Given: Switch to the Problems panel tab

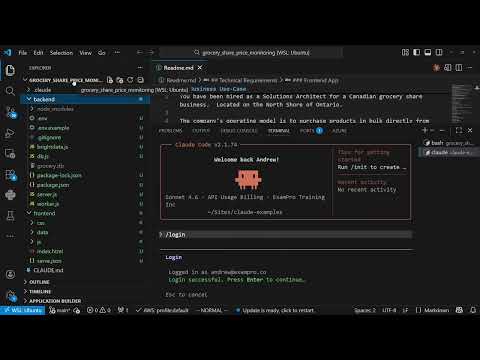Looking at the screenshot, I should 170,131.
